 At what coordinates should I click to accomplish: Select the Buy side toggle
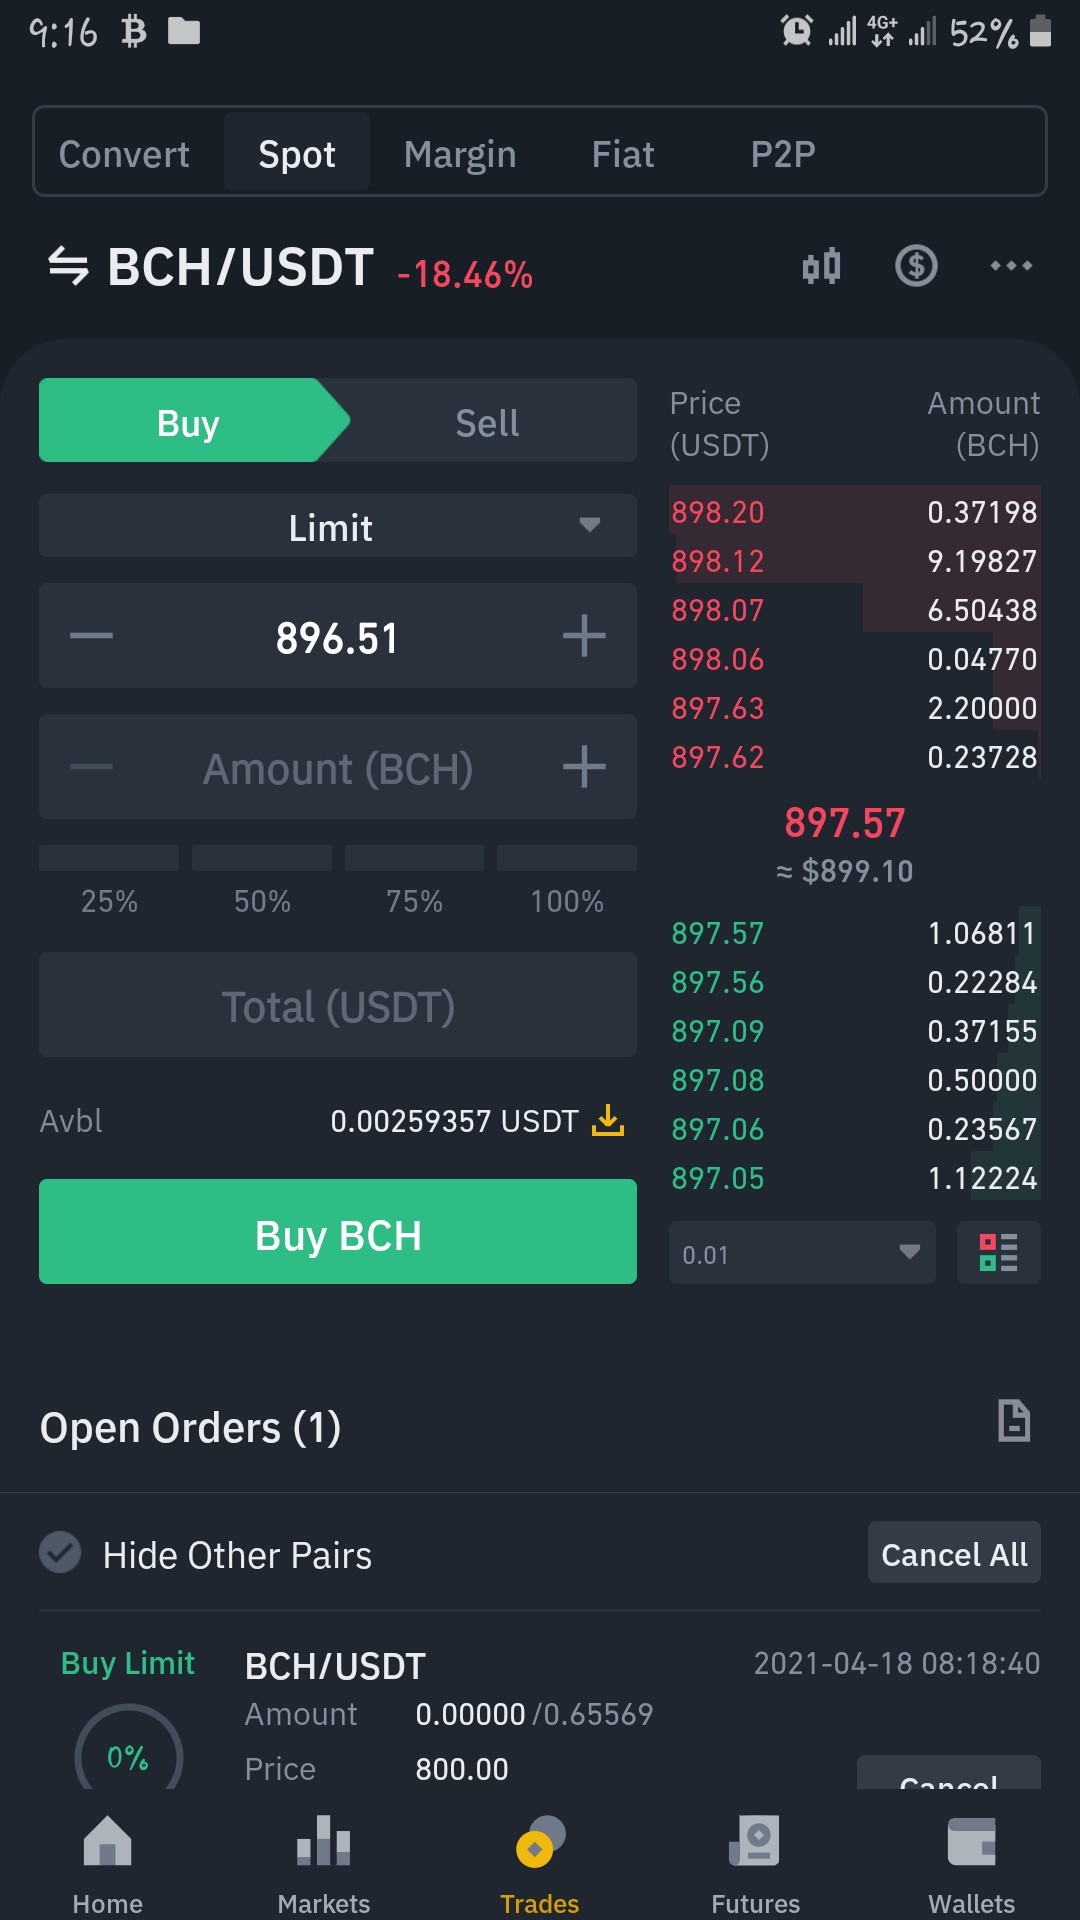click(188, 421)
